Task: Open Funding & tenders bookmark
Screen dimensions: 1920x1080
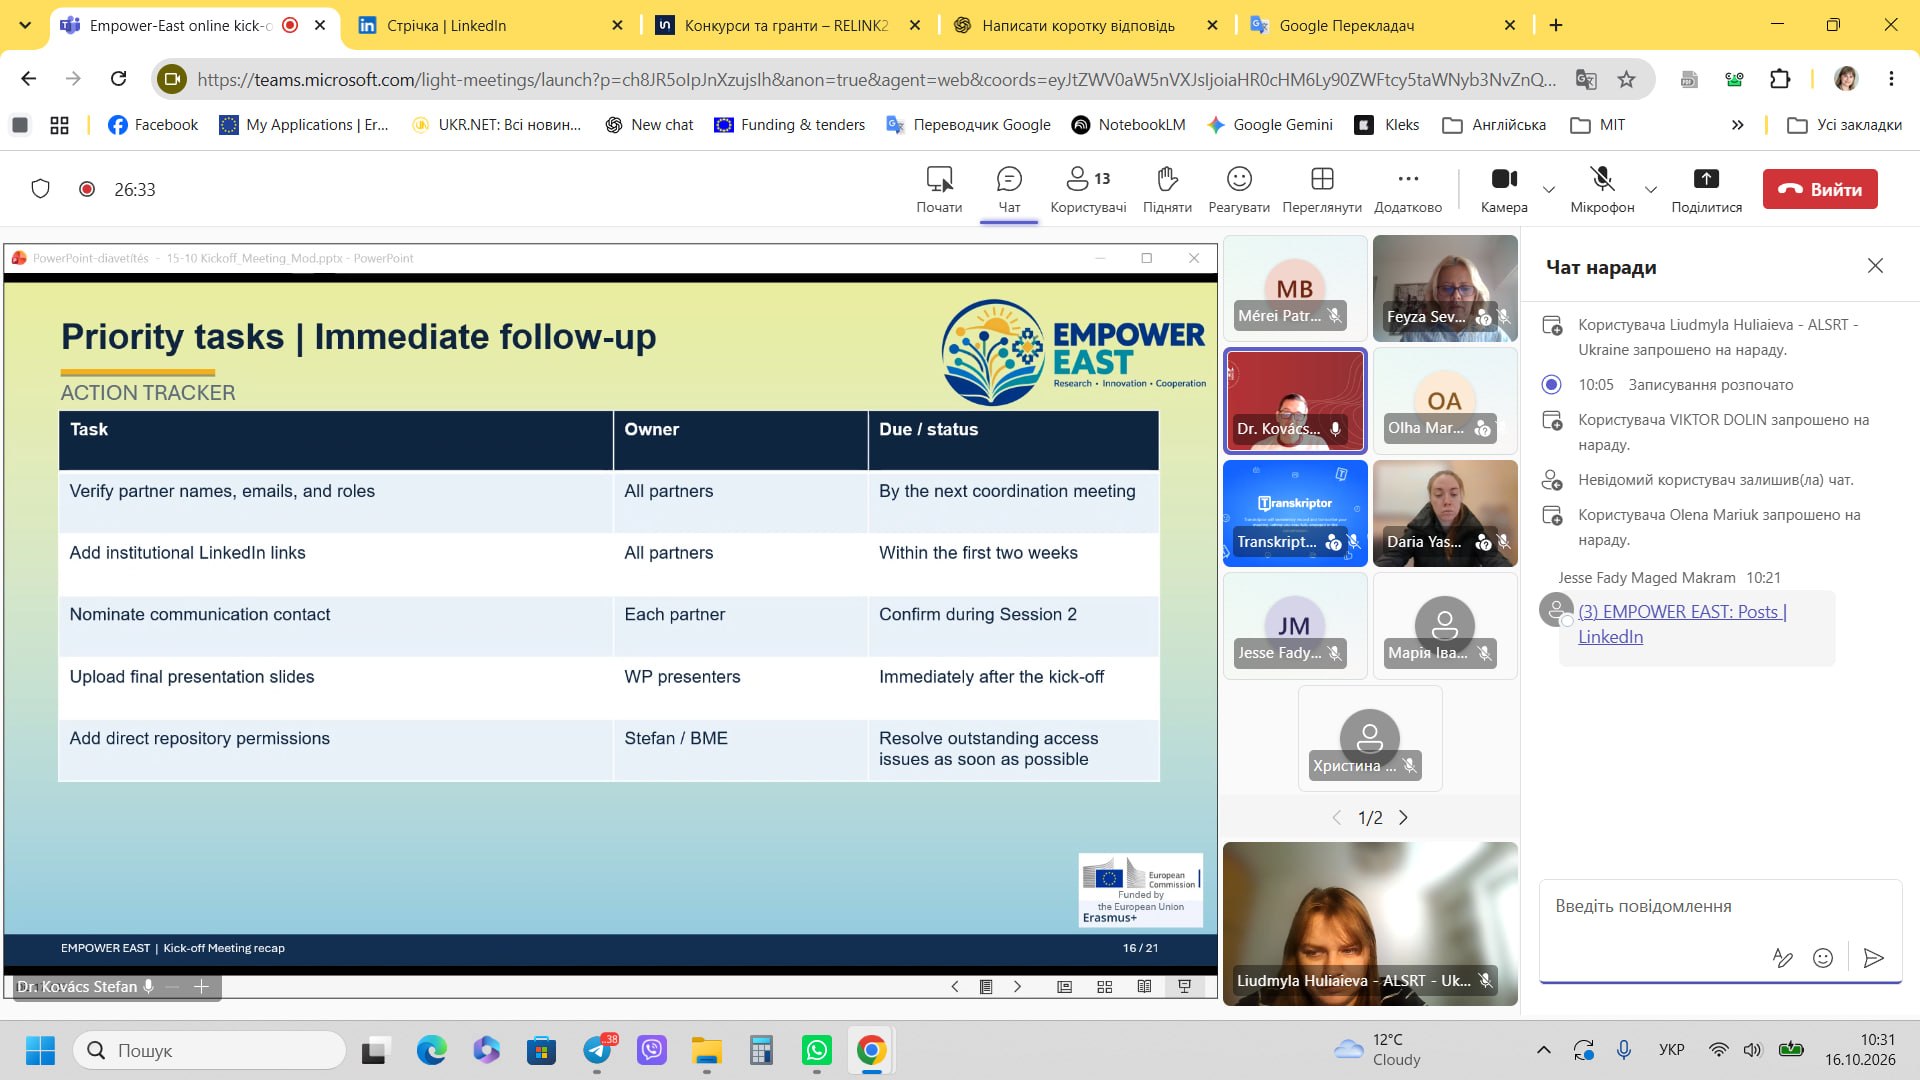Action: click(790, 125)
